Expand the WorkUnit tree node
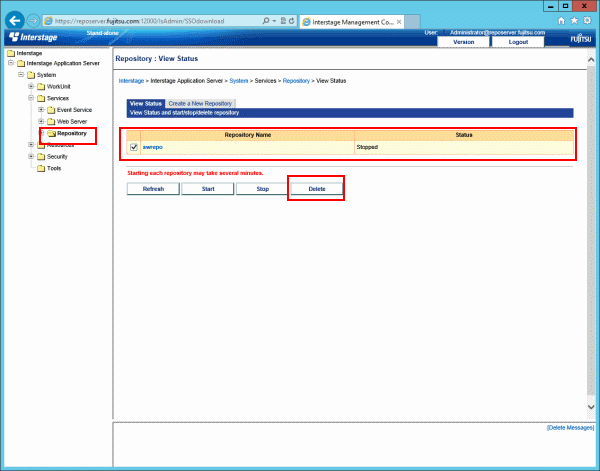Image resolution: width=600 pixels, height=471 pixels. [31, 86]
